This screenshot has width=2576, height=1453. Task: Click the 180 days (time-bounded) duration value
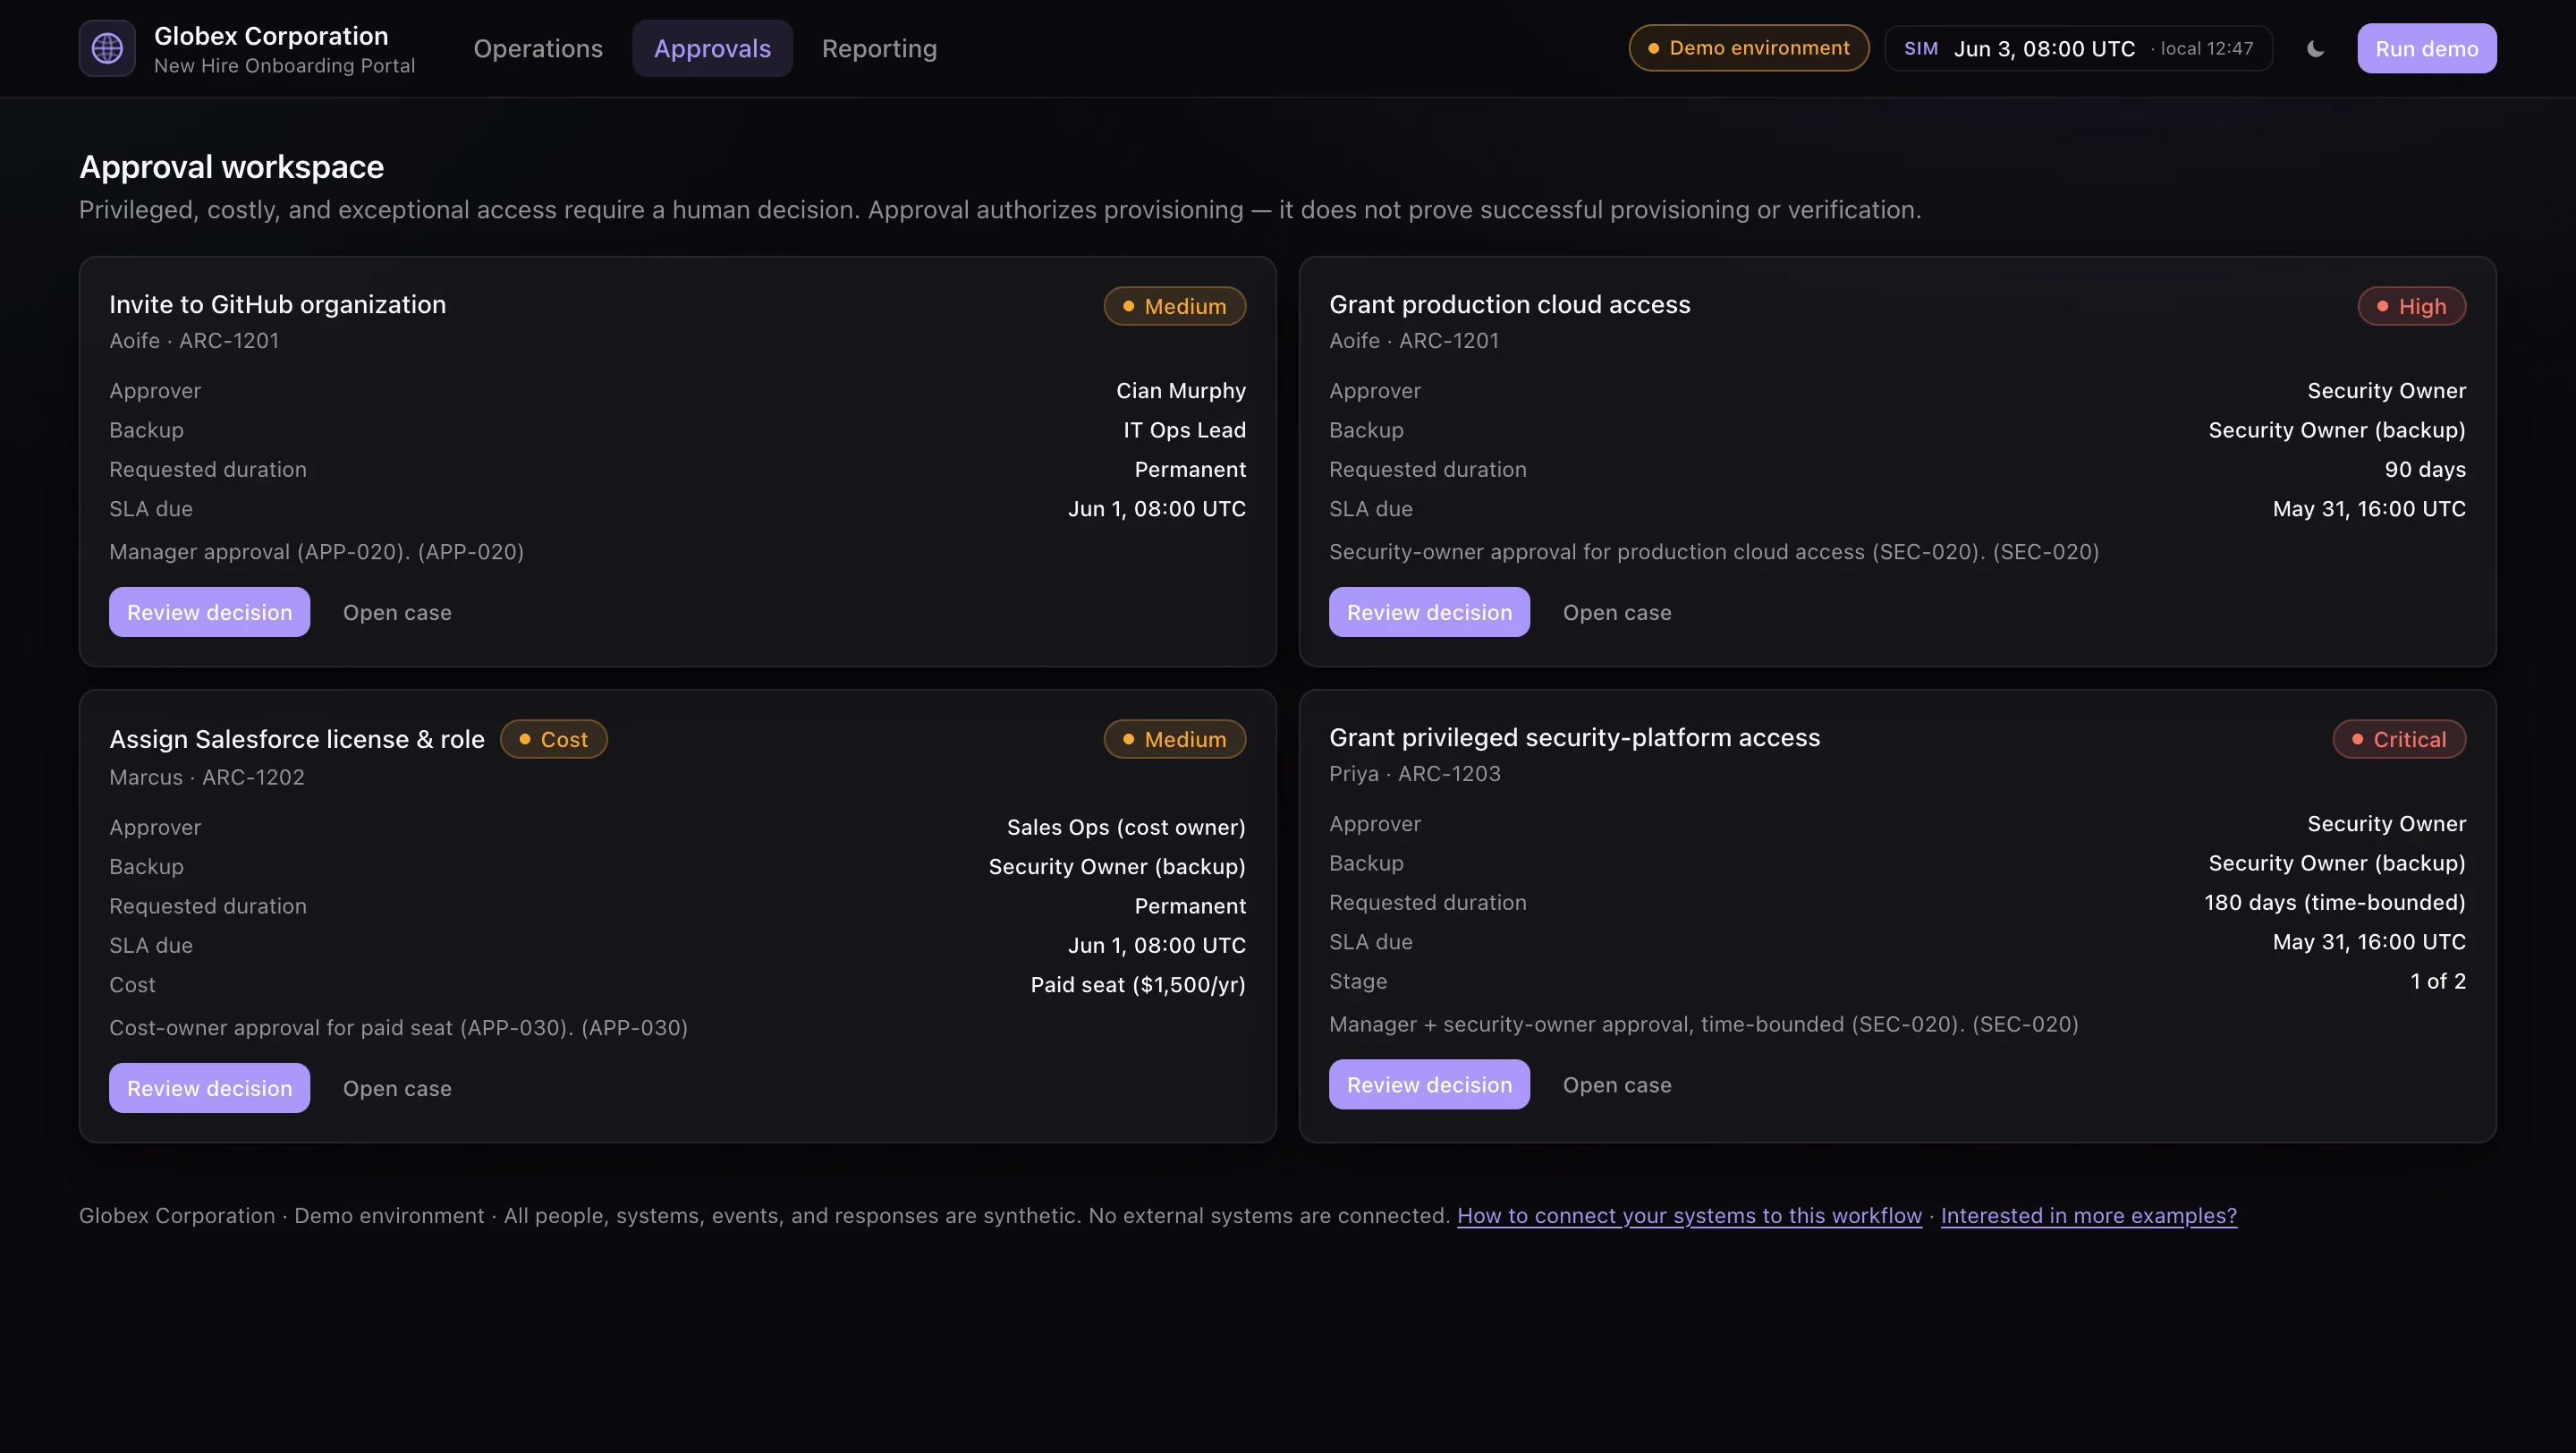pos(2334,902)
